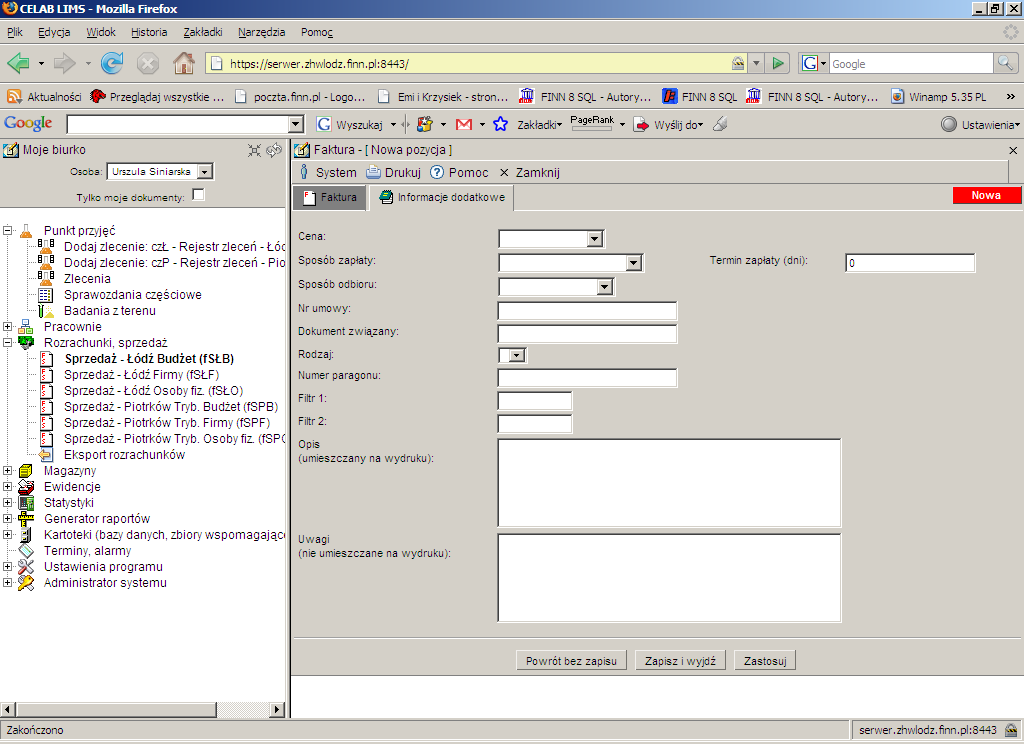
Task: Open Badania z terenu tree item
Action: pyautogui.click(x=110, y=311)
